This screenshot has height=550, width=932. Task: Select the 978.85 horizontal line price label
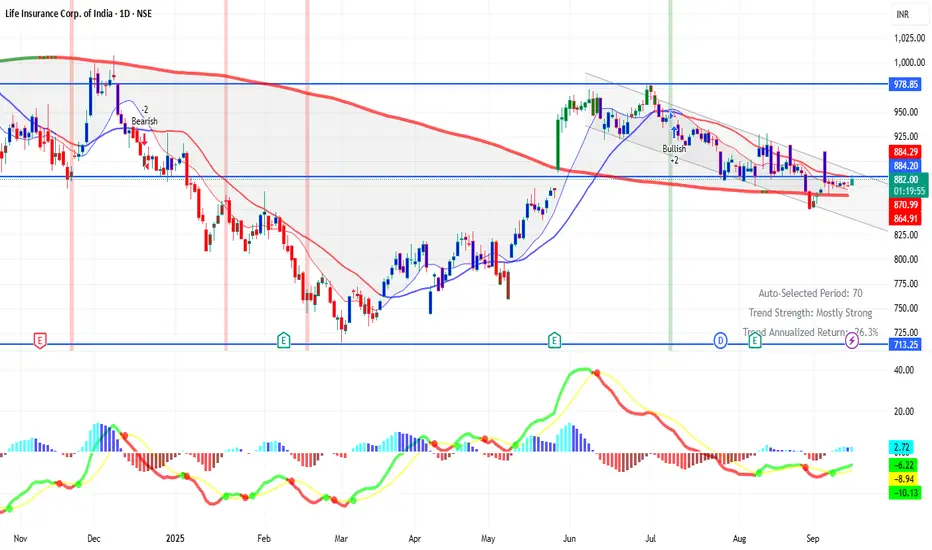point(905,84)
